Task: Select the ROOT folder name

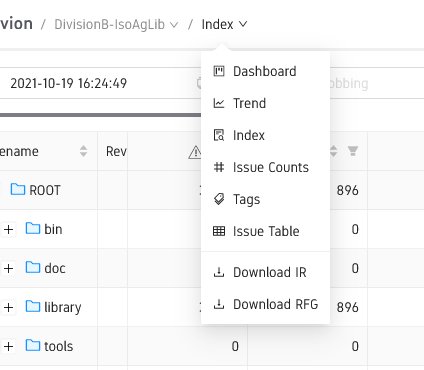Action: [x=45, y=190]
